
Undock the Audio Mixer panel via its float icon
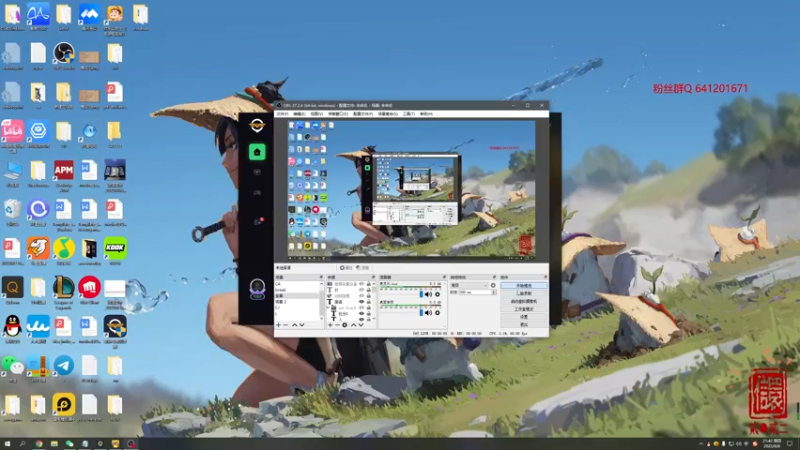click(444, 277)
